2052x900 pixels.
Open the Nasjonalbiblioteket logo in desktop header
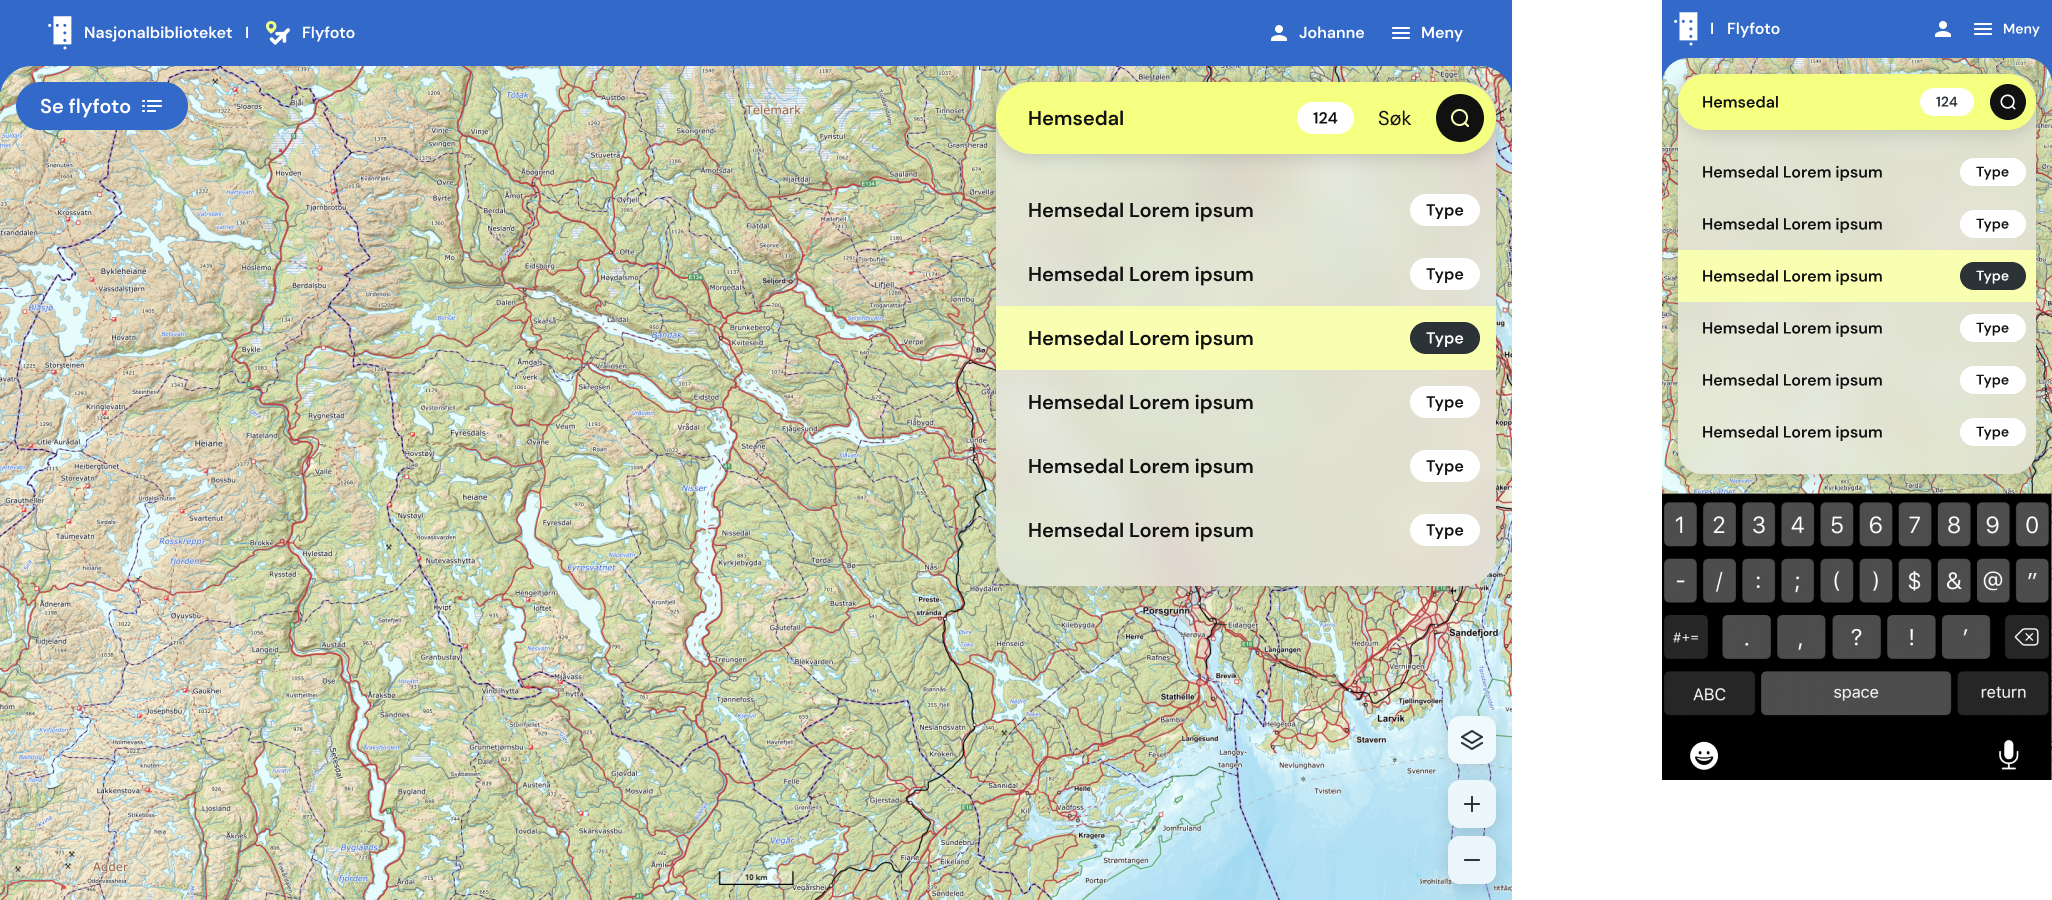click(61, 32)
